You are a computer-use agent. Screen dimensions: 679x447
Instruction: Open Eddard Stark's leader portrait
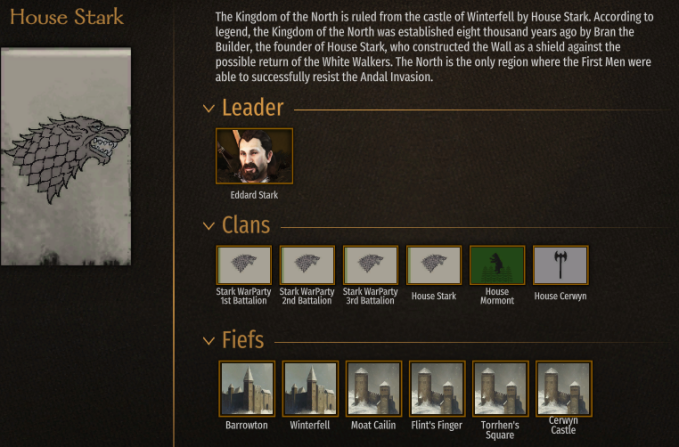tap(254, 156)
